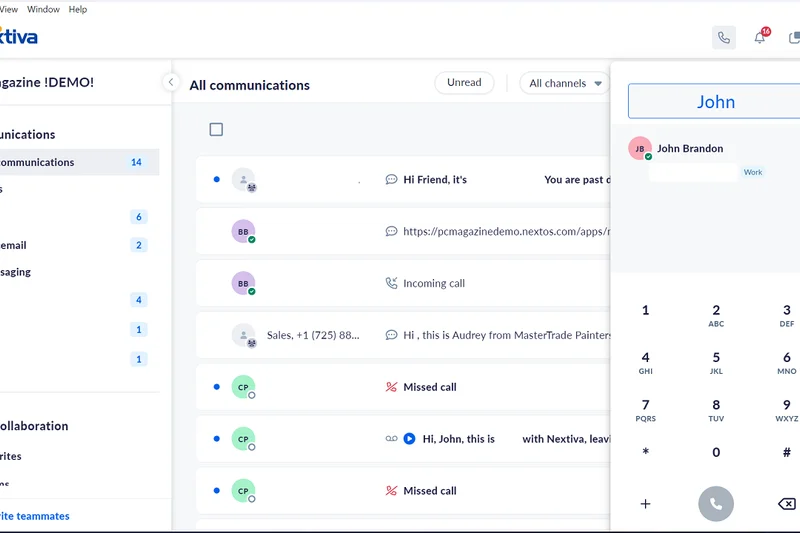Image resolution: width=800 pixels, height=533 pixels.
Task: Click the backspace icon on dialpad
Action: (786, 504)
